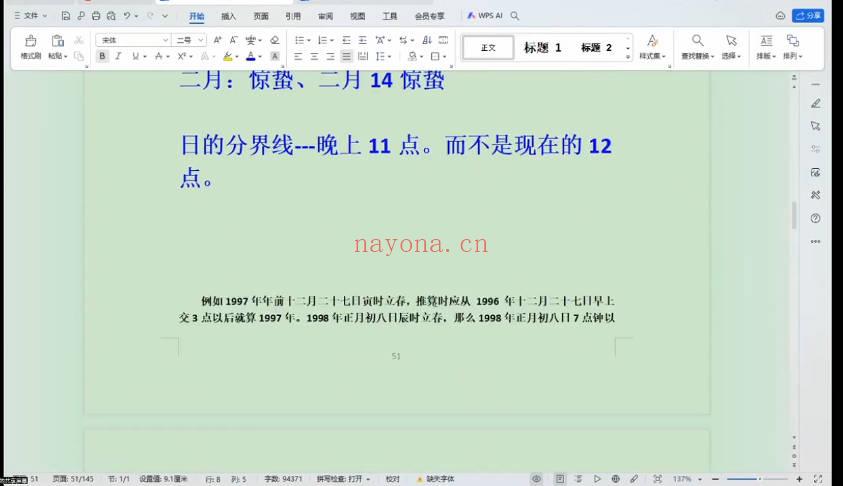Click the WPS AI button
Image resolution: width=843 pixels, height=486 pixels.
(x=484, y=16)
